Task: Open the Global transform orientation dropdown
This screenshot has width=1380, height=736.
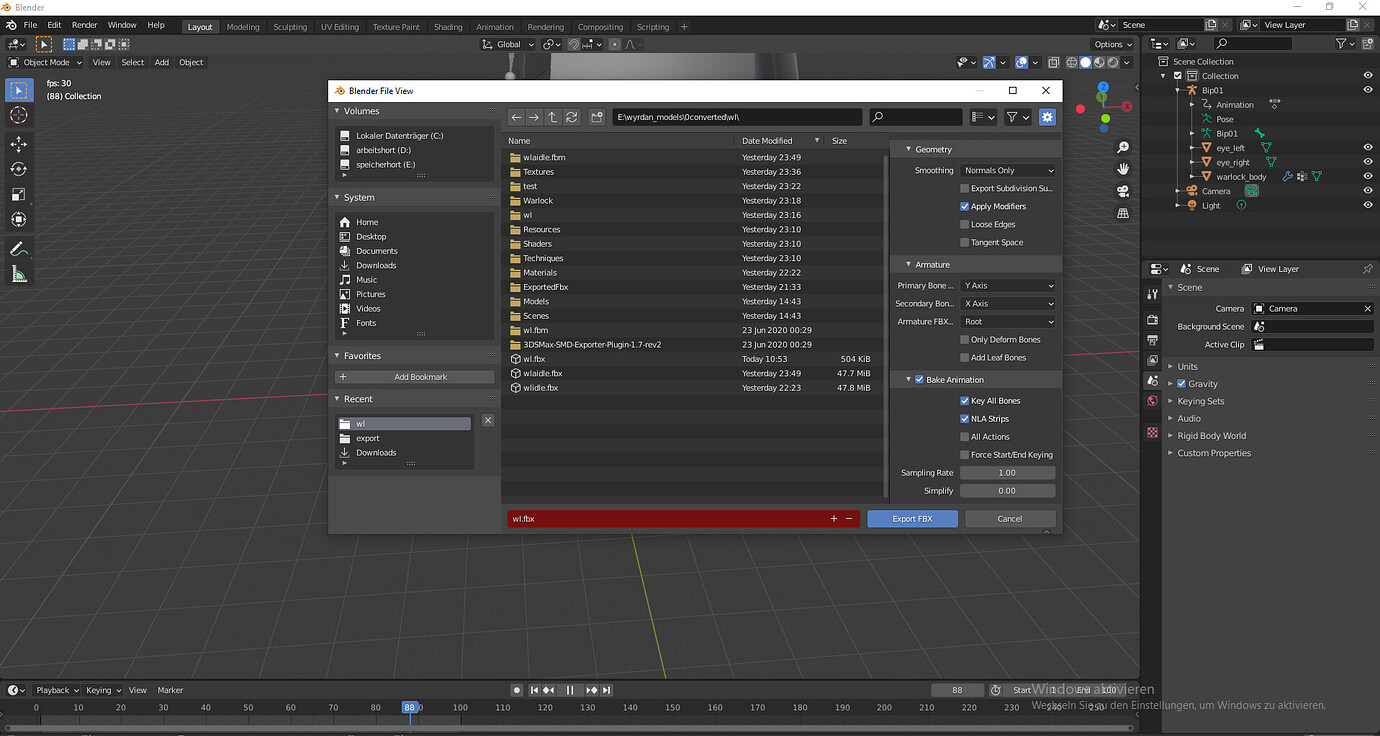Action: tap(508, 44)
